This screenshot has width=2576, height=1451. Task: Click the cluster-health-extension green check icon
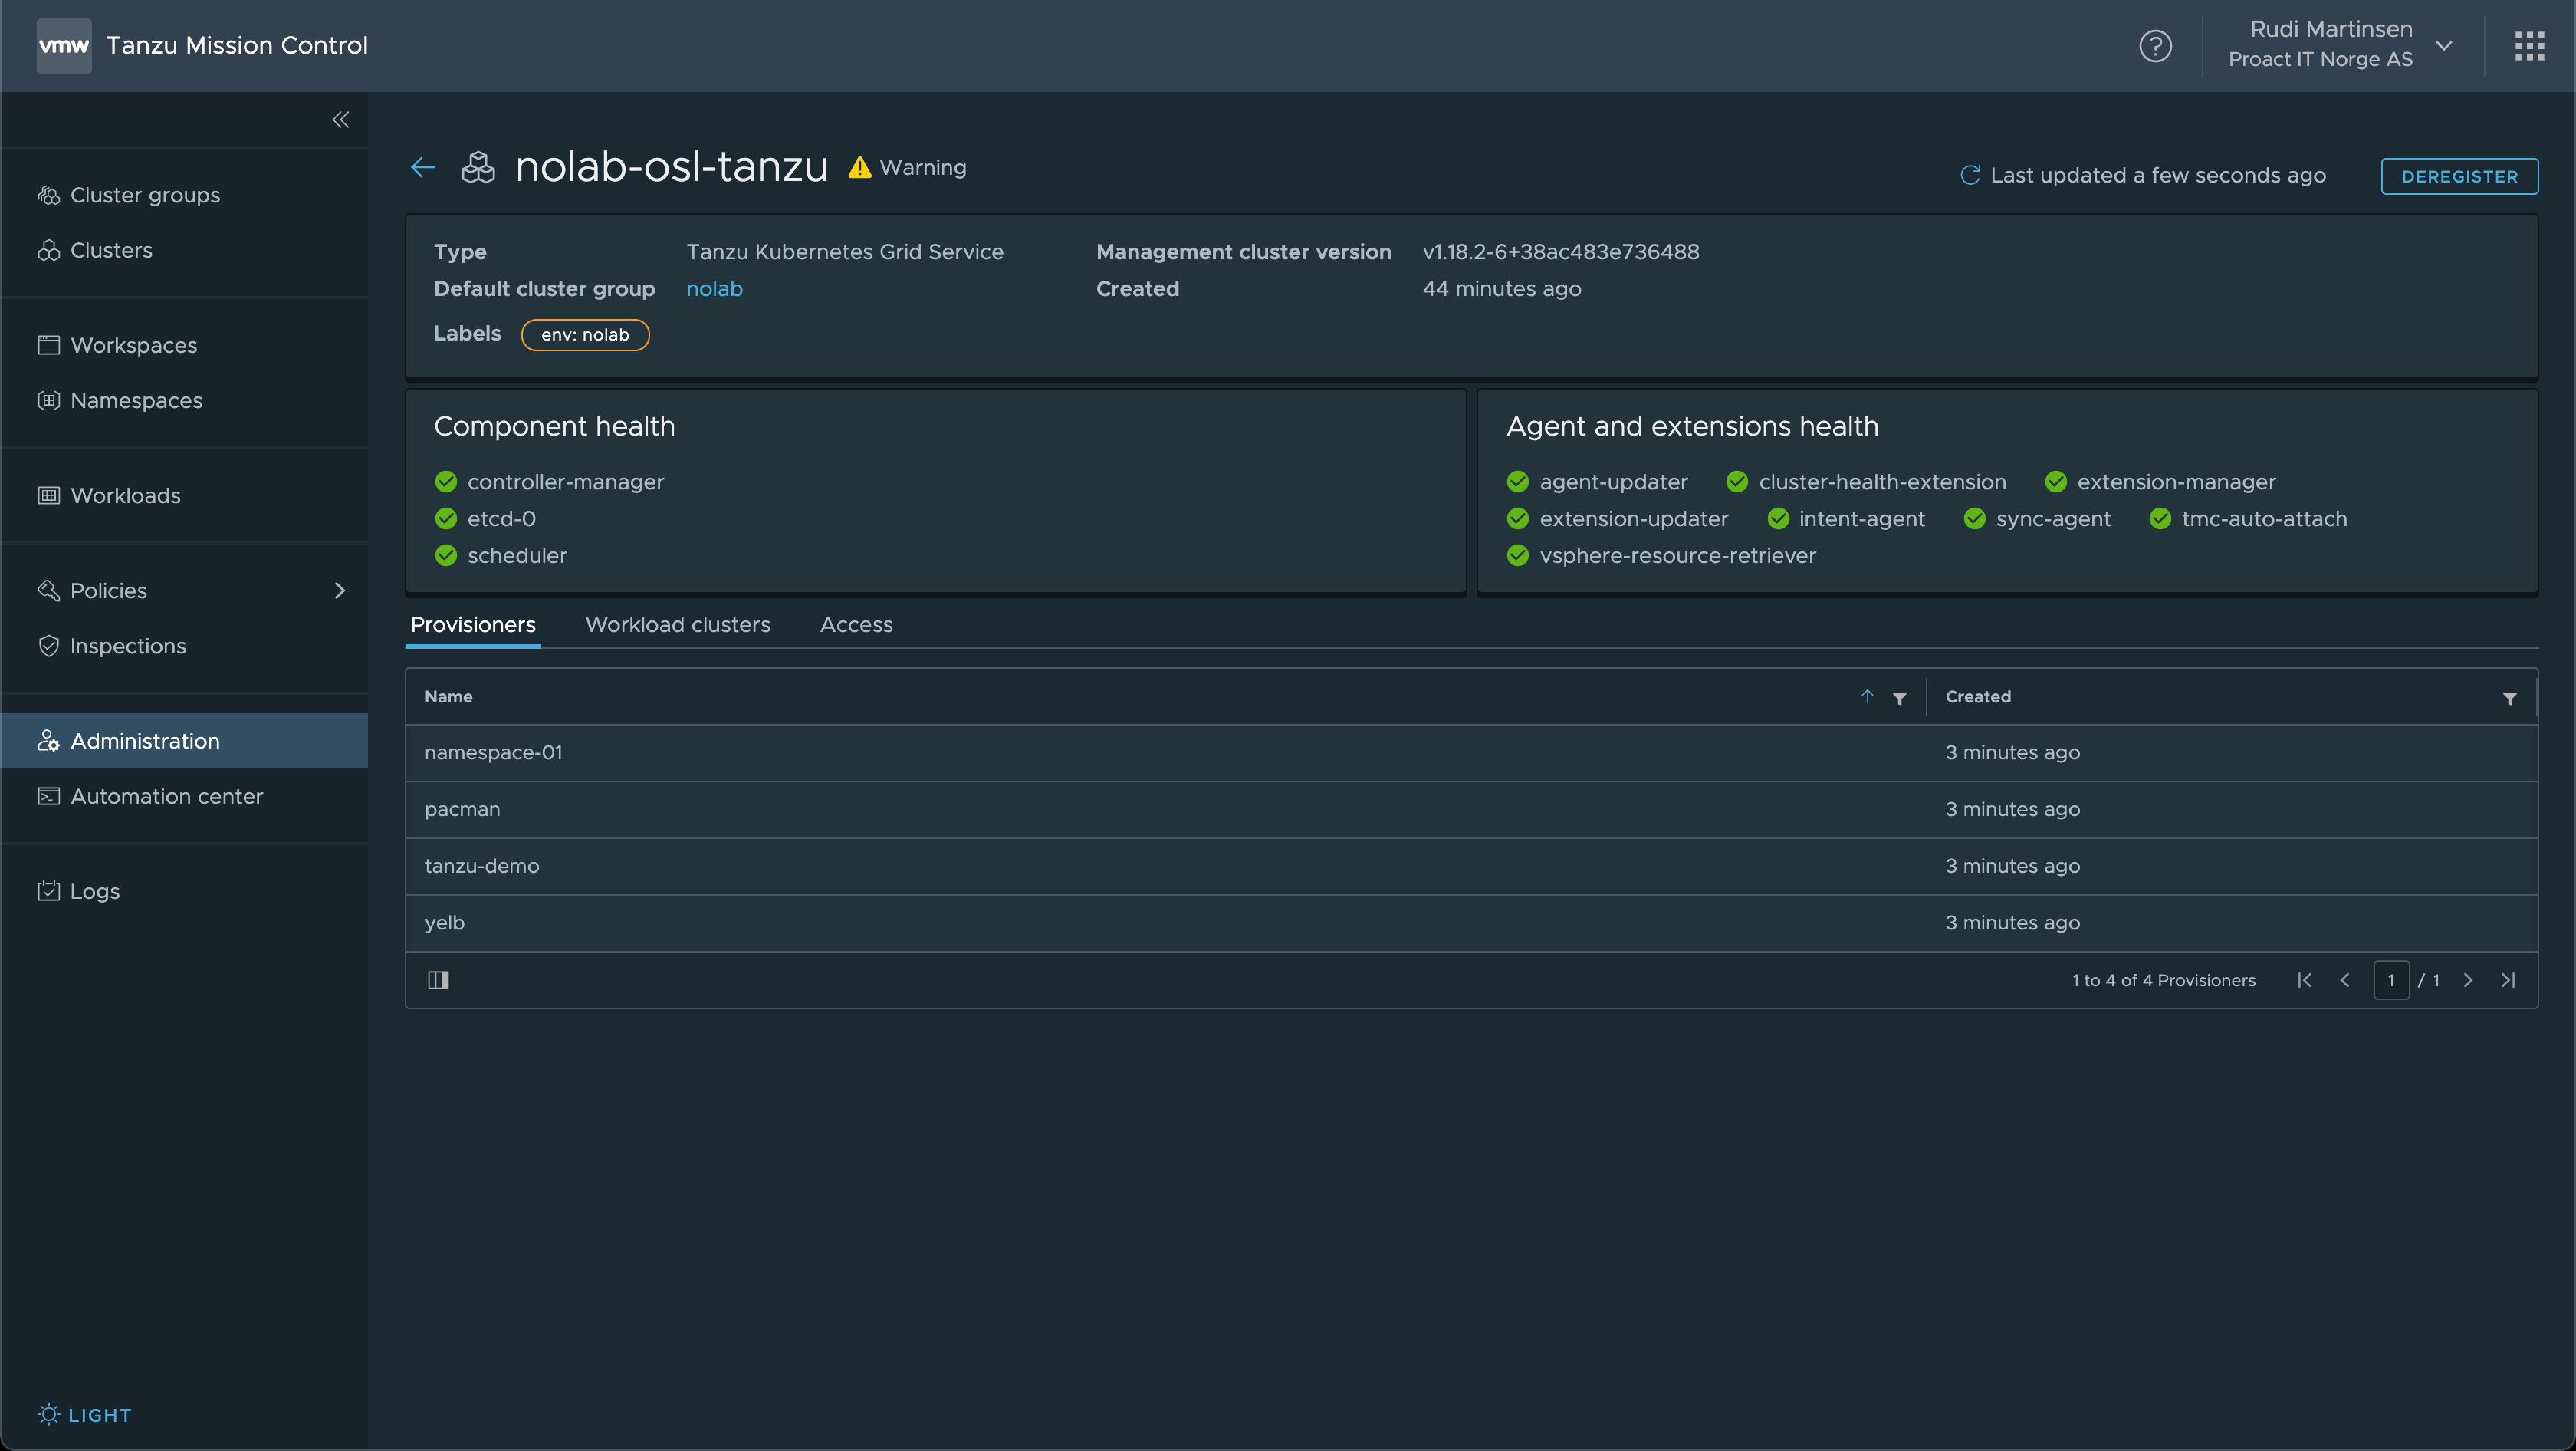pos(1737,482)
